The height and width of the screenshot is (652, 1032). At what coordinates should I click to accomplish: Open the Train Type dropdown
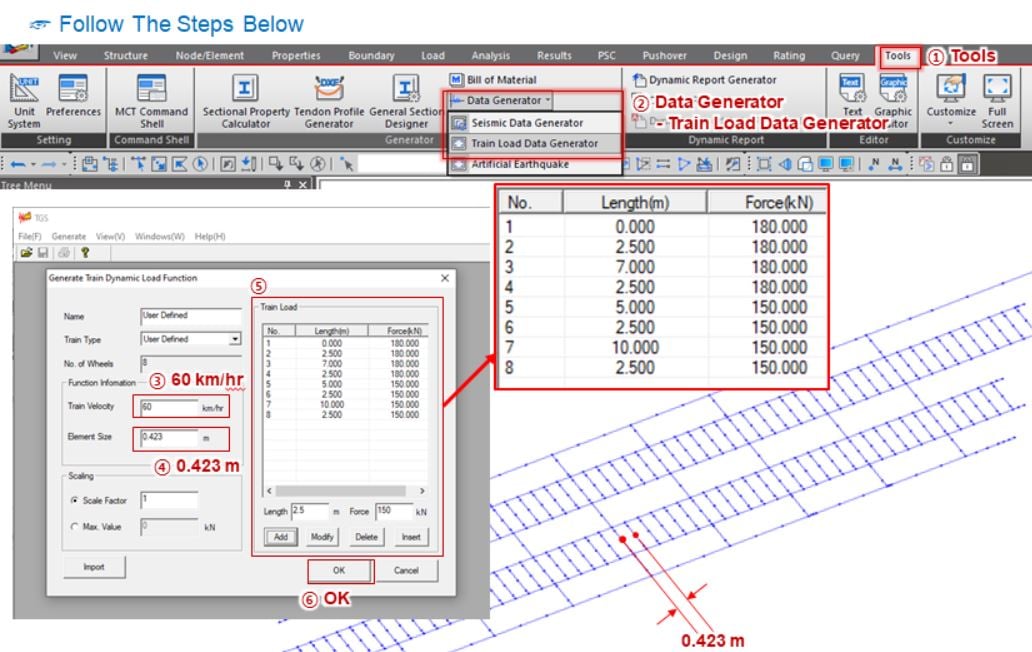(x=235, y=339)
